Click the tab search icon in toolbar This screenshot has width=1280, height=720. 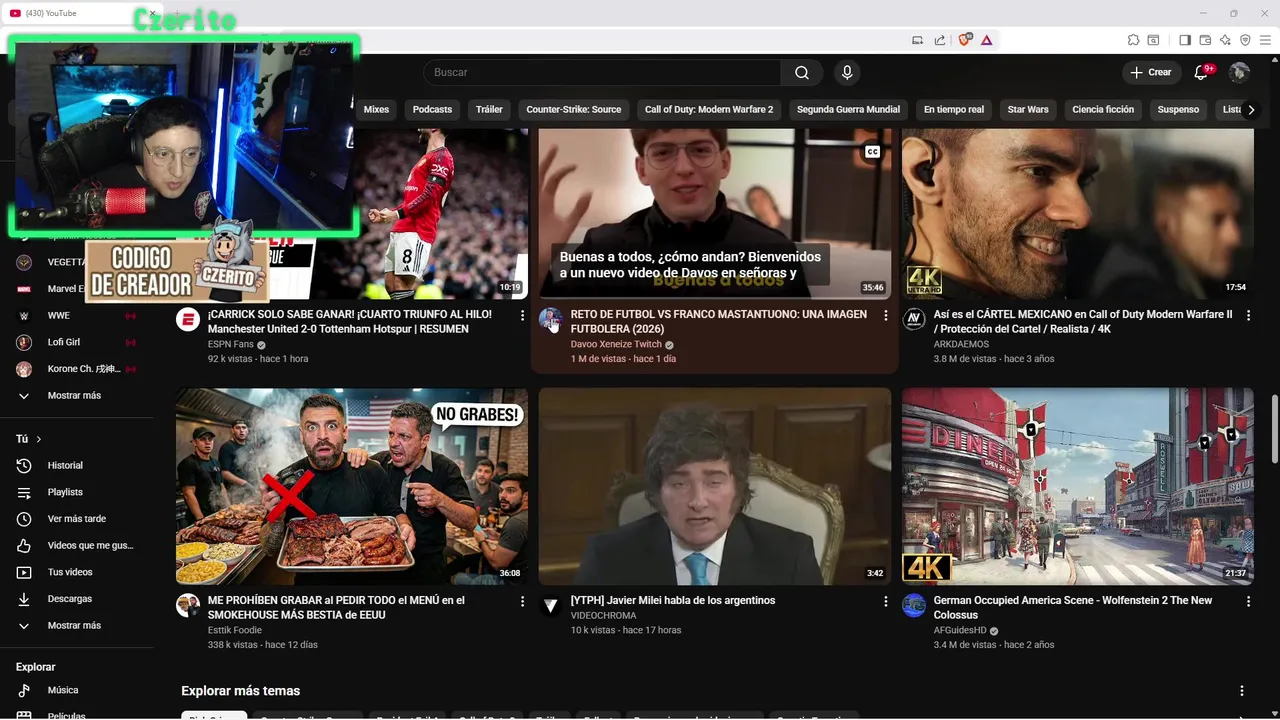[x=1153, y=40]
